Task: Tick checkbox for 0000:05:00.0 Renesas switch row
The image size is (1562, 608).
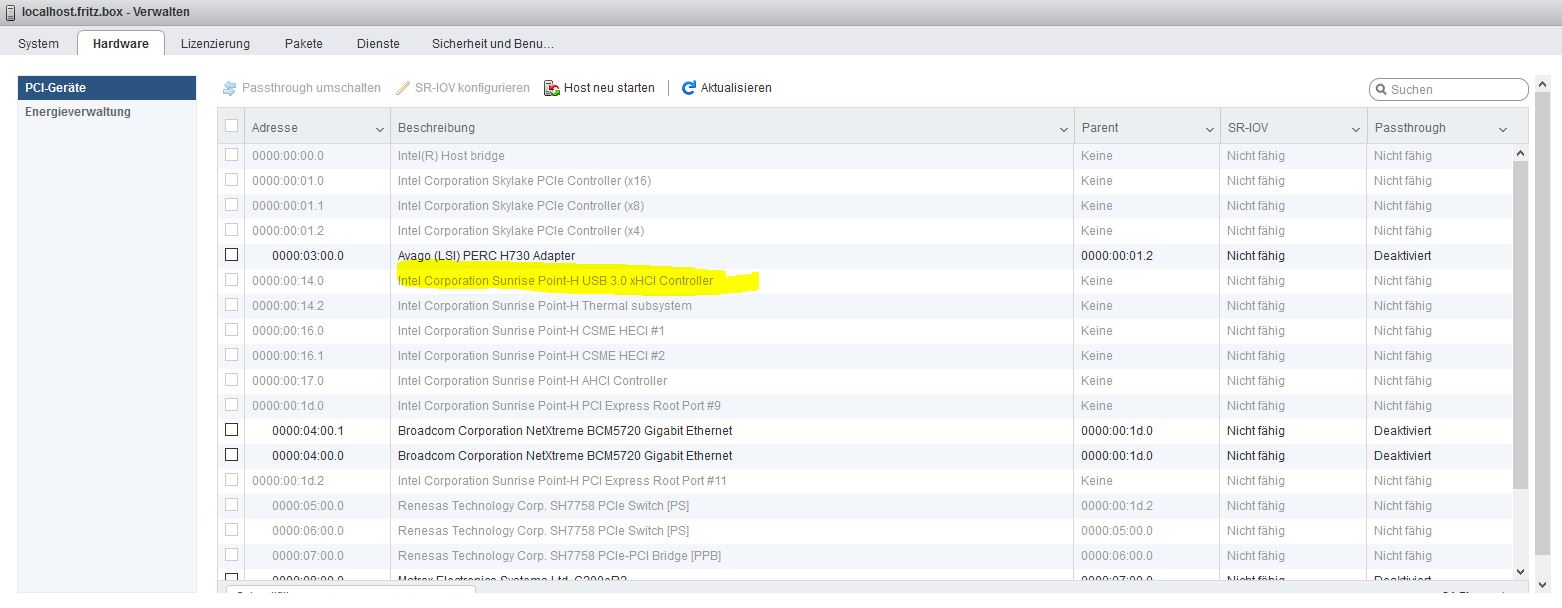Action: tap(232, 505)
